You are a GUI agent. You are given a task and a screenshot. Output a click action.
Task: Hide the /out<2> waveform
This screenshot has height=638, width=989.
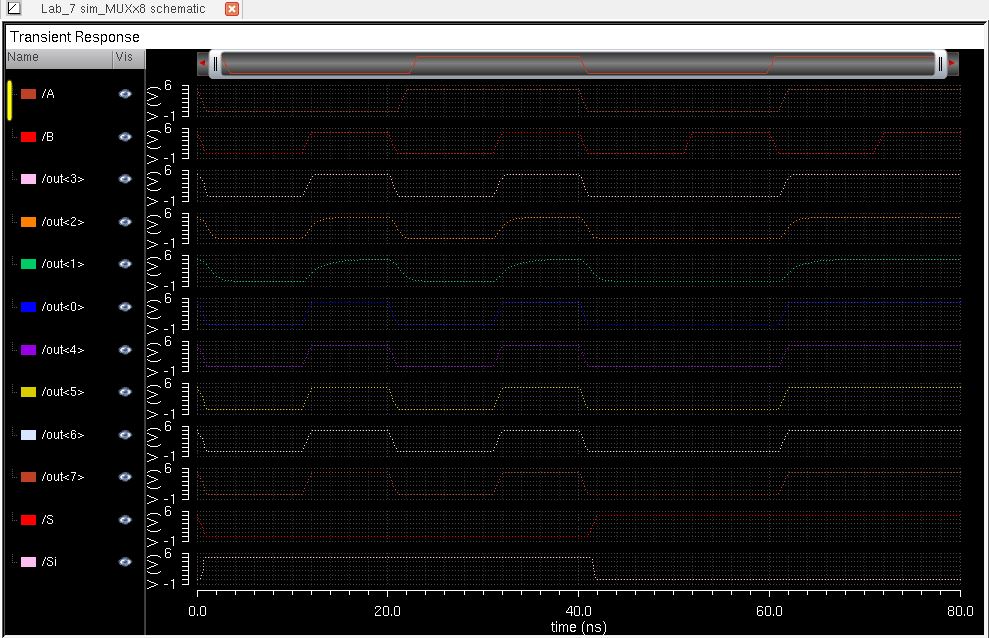point(125,222)
